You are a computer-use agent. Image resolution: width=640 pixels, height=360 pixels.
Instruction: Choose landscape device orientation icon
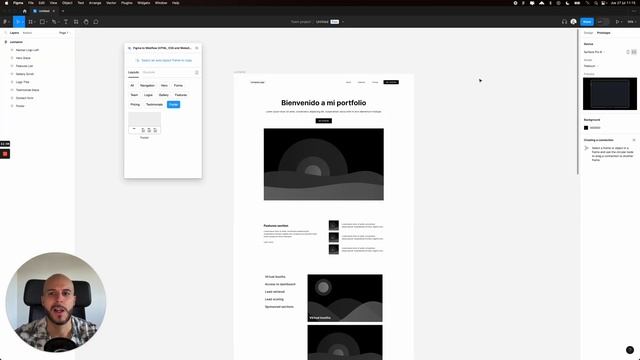(634, 52)
